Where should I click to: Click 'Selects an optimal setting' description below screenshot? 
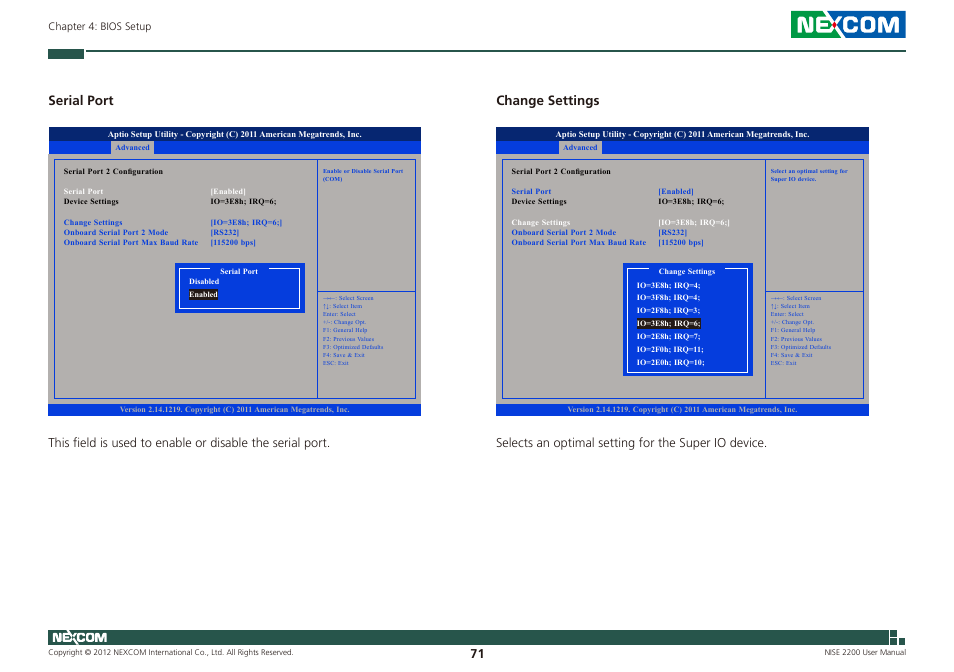pyautogui.click(x=631, y=443)
